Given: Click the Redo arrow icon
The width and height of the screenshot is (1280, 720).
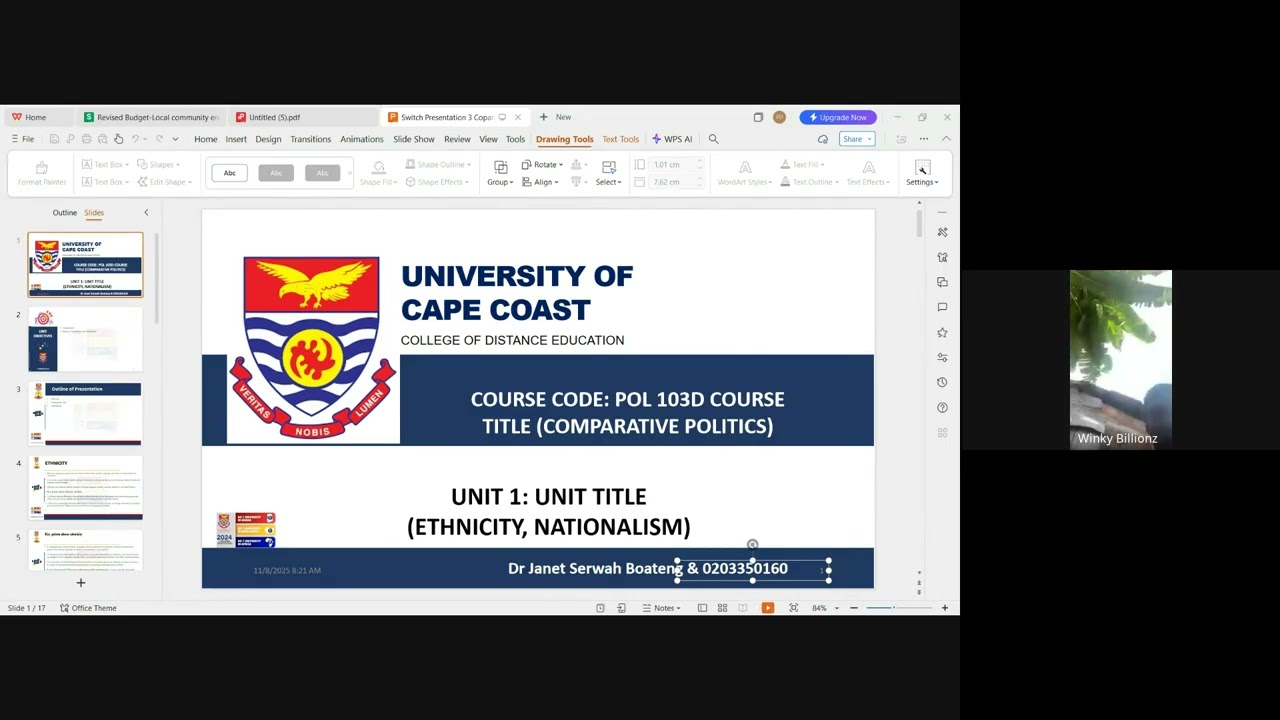Looking at the screenshot, I should tap(159, 139).
